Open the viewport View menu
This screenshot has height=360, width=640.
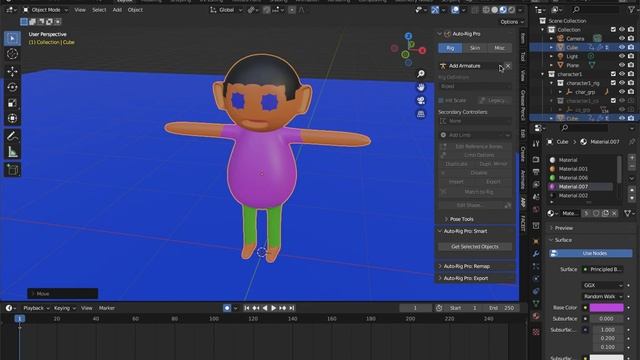(x=80, y=10)
